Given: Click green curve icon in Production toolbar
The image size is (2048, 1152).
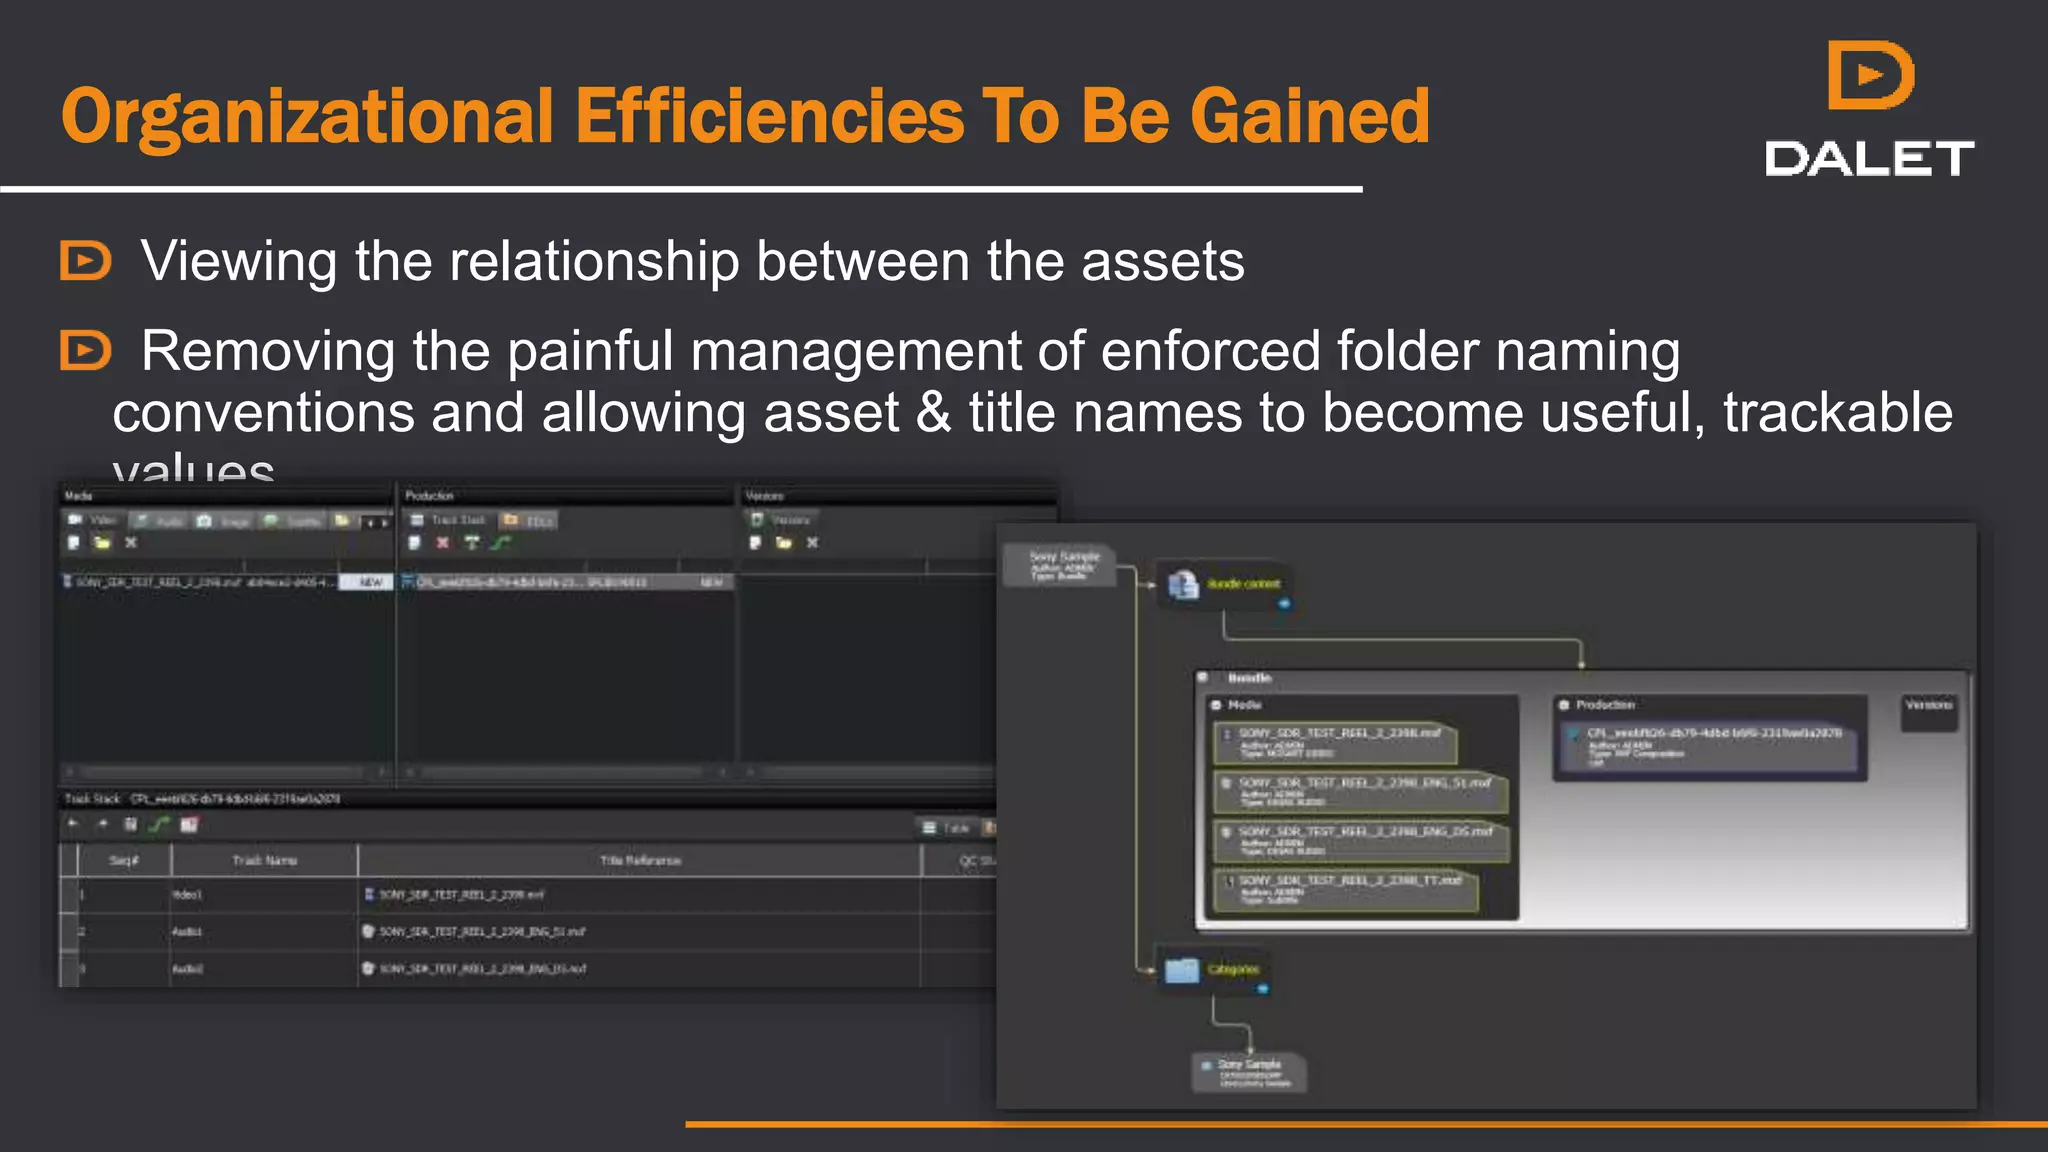Looking at the screenshot, I should click(501, 543).
